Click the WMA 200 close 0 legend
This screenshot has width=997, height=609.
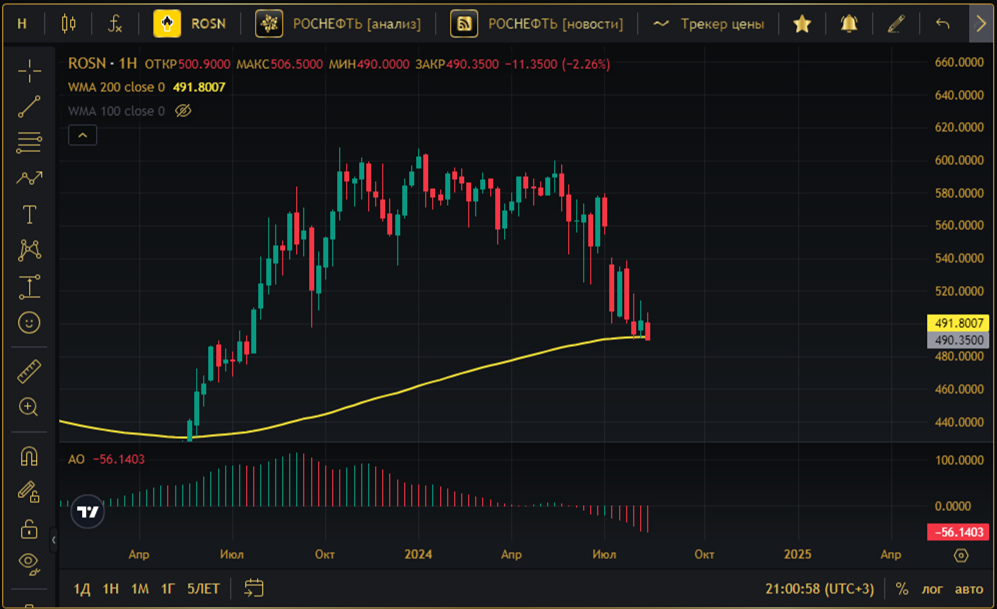tap(116, 87)
